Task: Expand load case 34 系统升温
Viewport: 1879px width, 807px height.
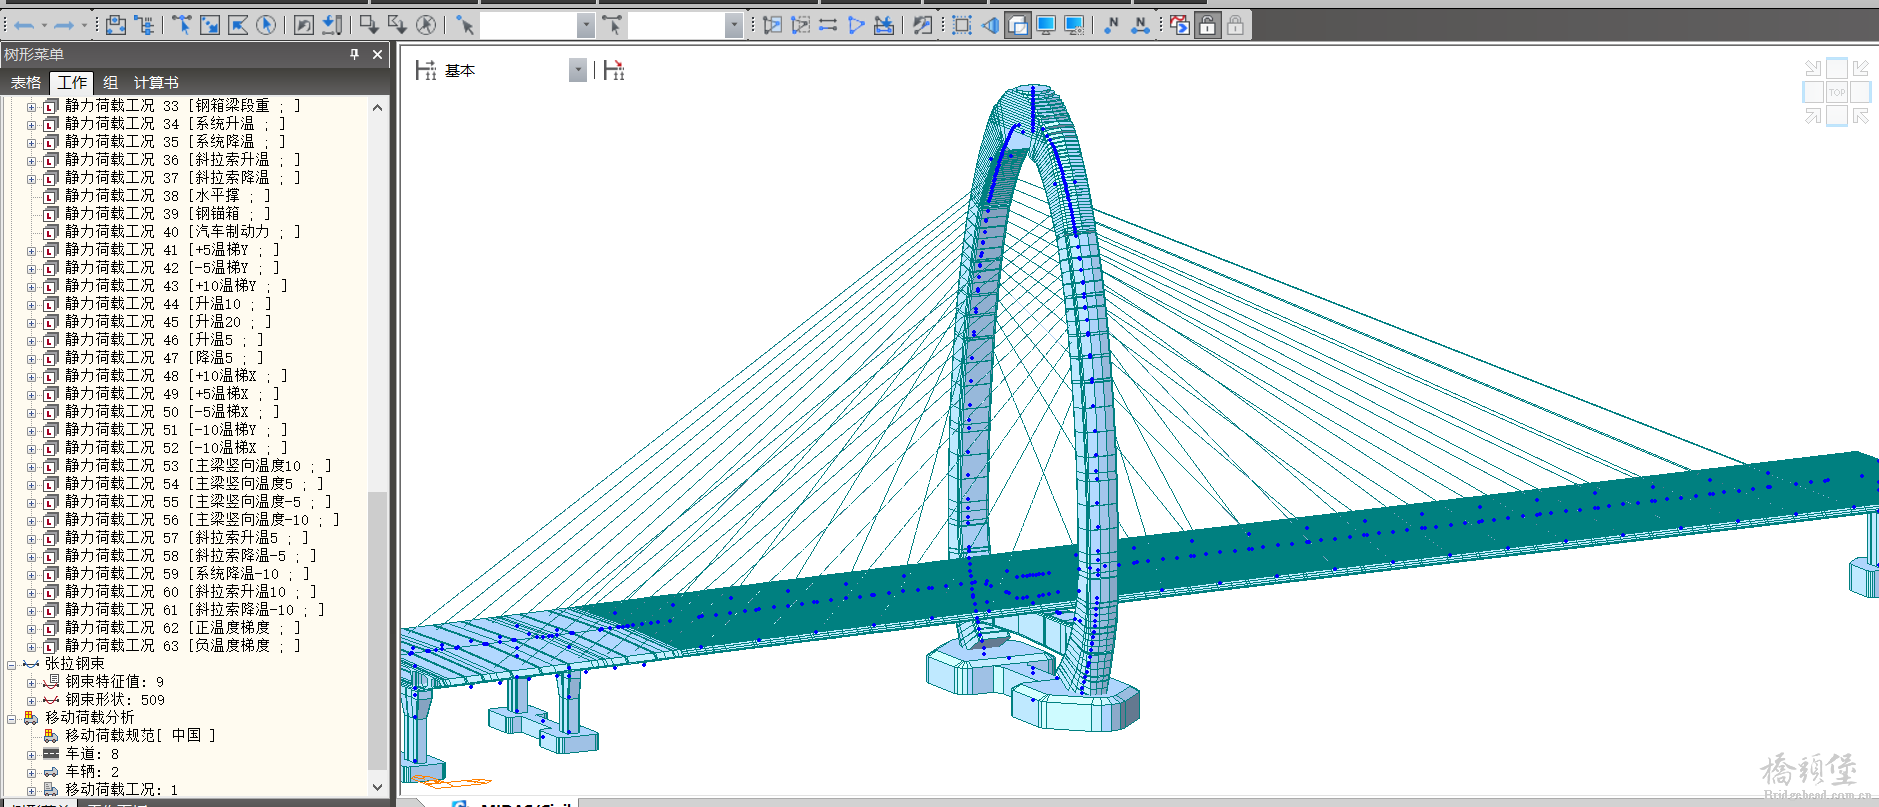Action: coord(31,124)
